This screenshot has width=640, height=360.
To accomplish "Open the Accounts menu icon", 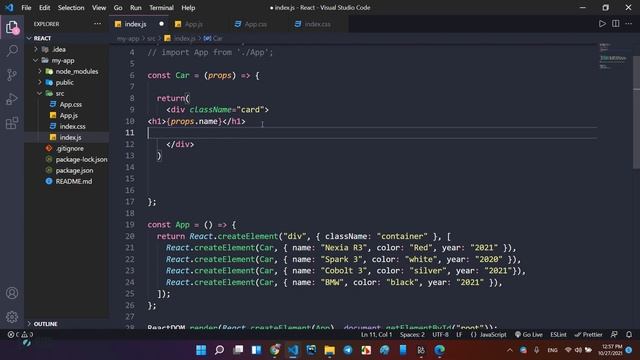I will pos(12,293).
